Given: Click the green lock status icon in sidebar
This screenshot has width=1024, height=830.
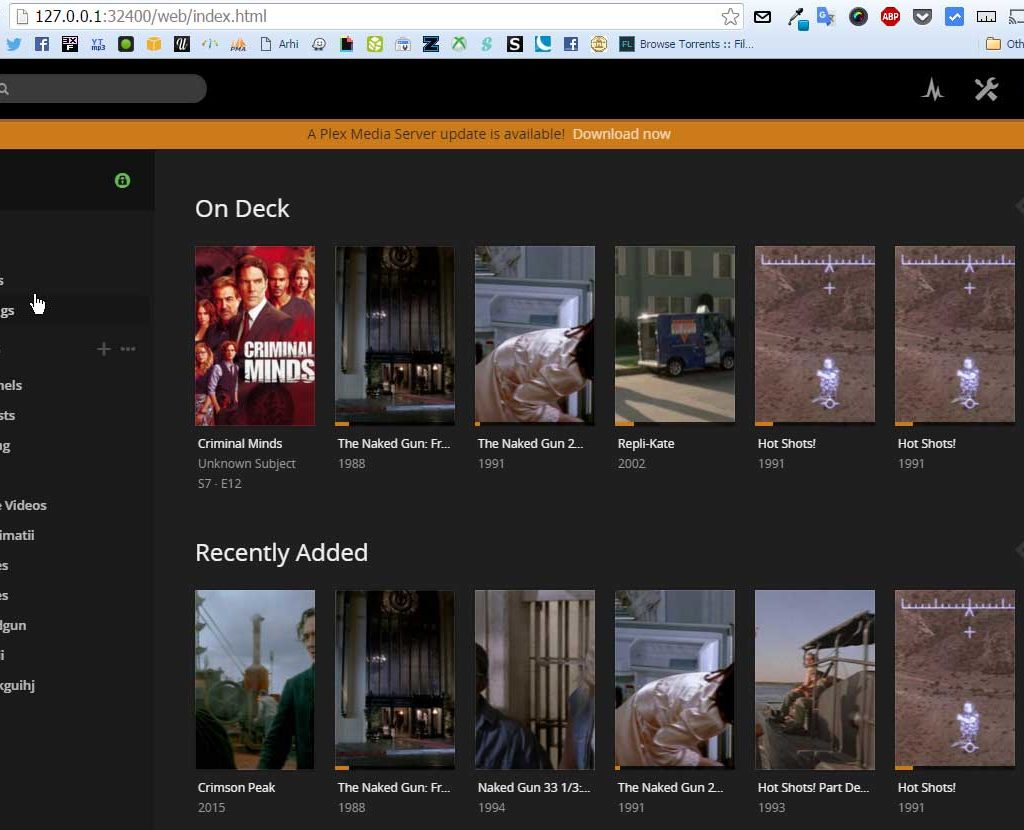Looking at the screenshot, I should point(122,180).
